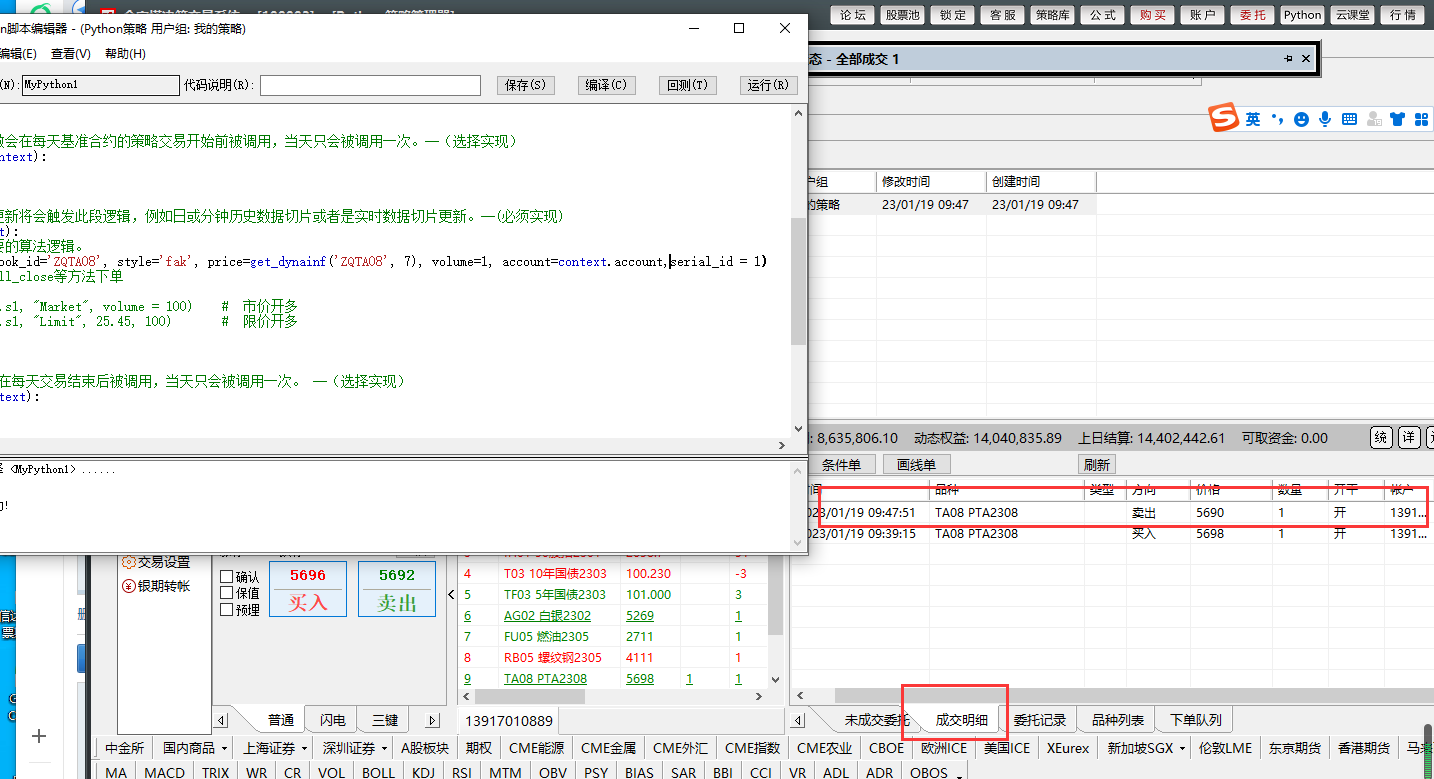This screenshot has height=779, width=1434.
Task: Open Sogou skin shirt icon
Action: [1397, 119]
